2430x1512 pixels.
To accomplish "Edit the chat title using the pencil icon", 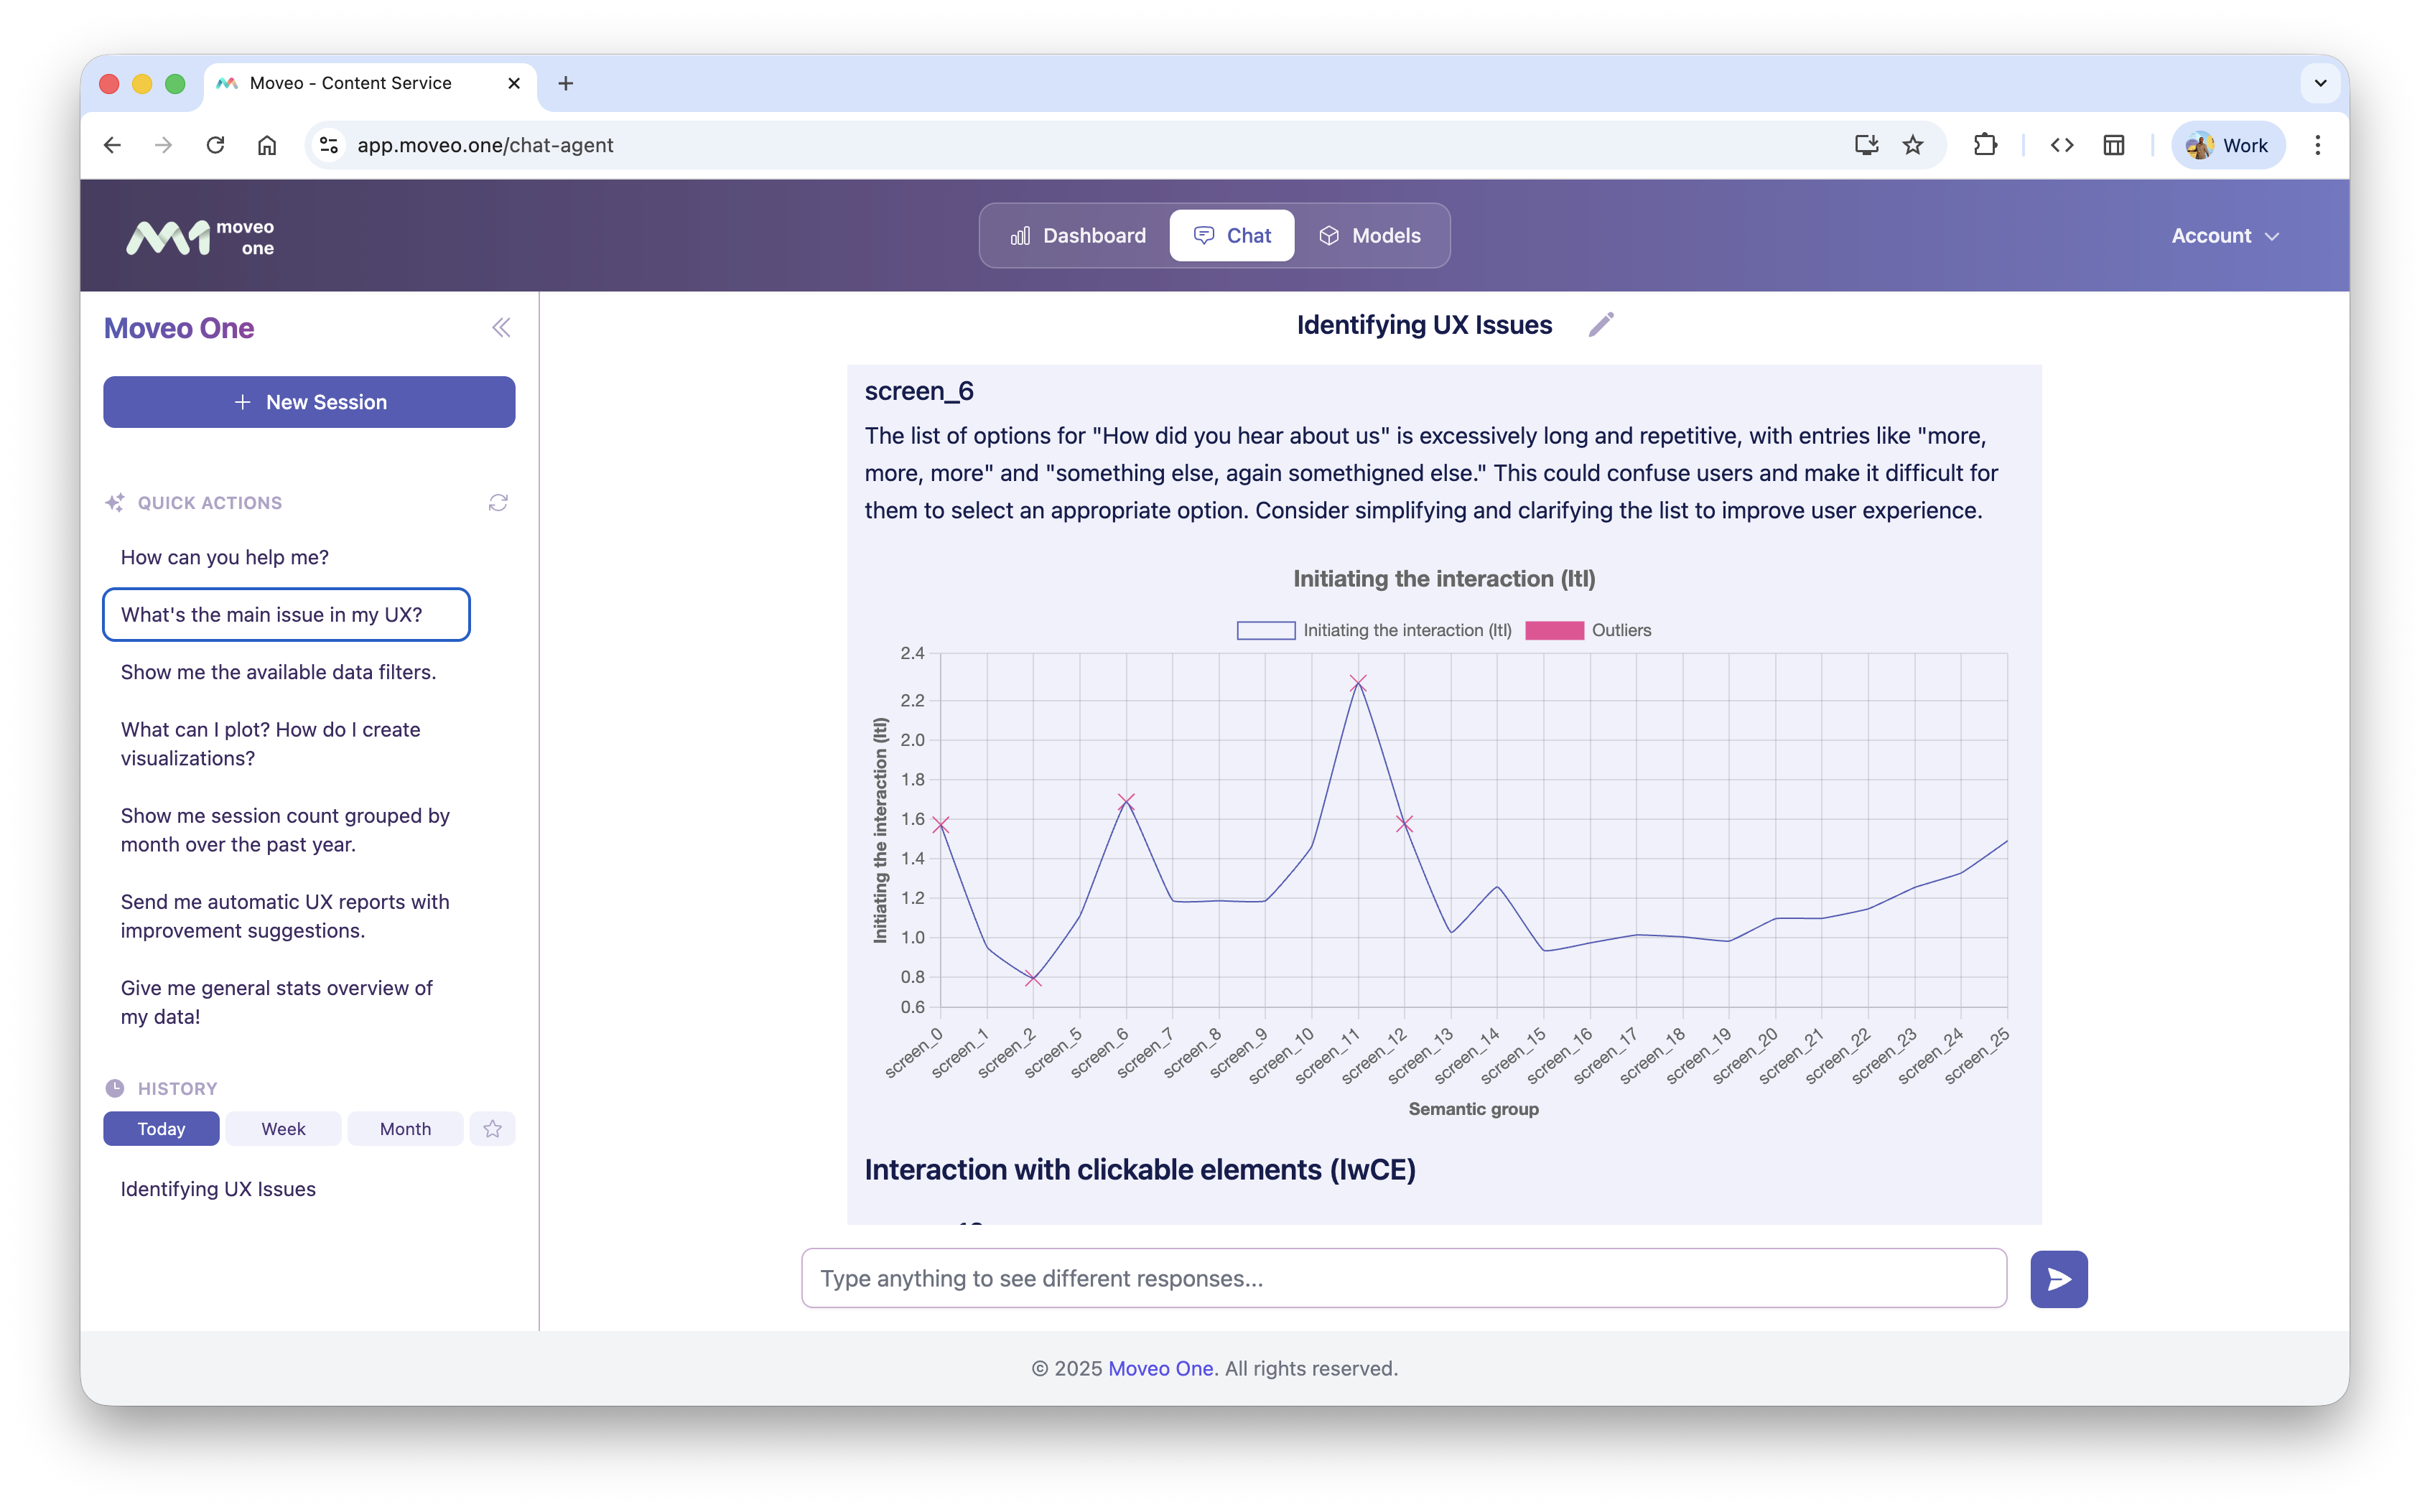I will (1601, 324).
